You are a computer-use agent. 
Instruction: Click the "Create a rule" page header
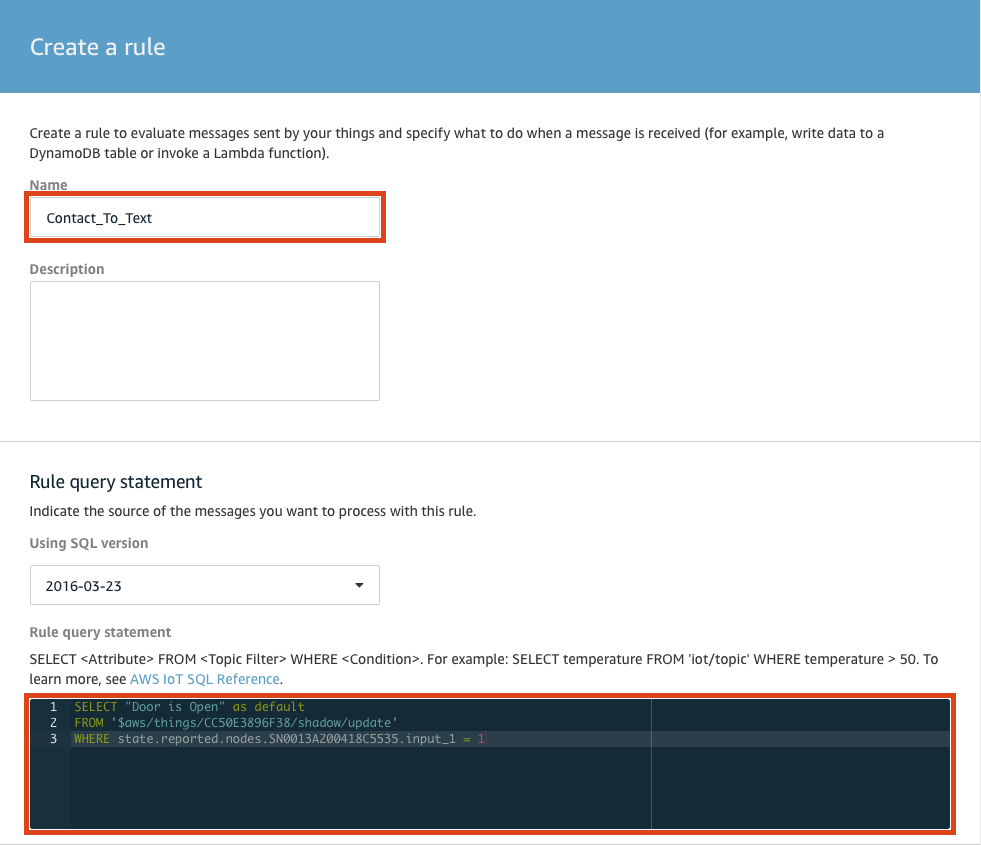[x=98, y=47]
